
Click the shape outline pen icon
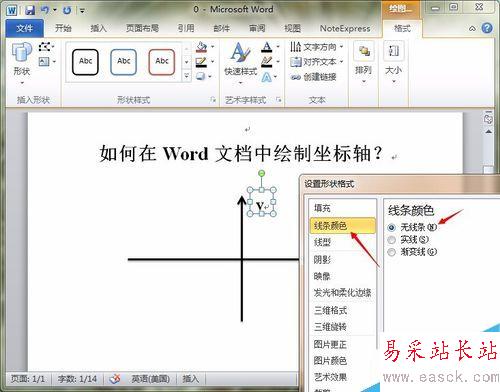(201, 62)
